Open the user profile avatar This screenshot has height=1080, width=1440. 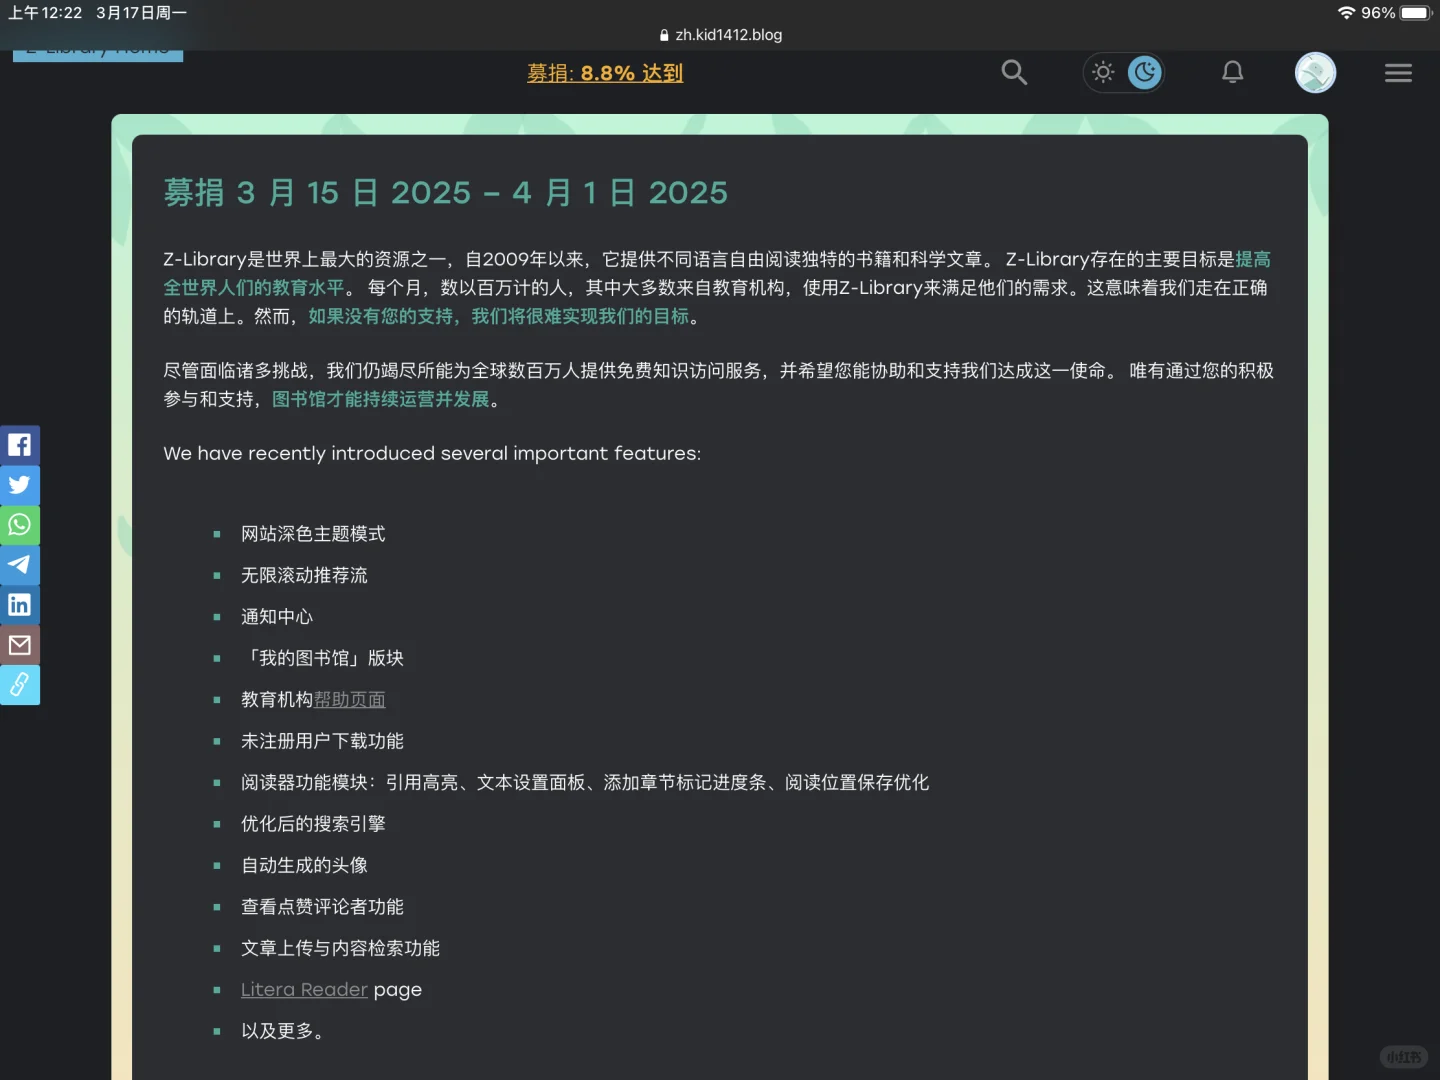click(x=1315, y=72)
